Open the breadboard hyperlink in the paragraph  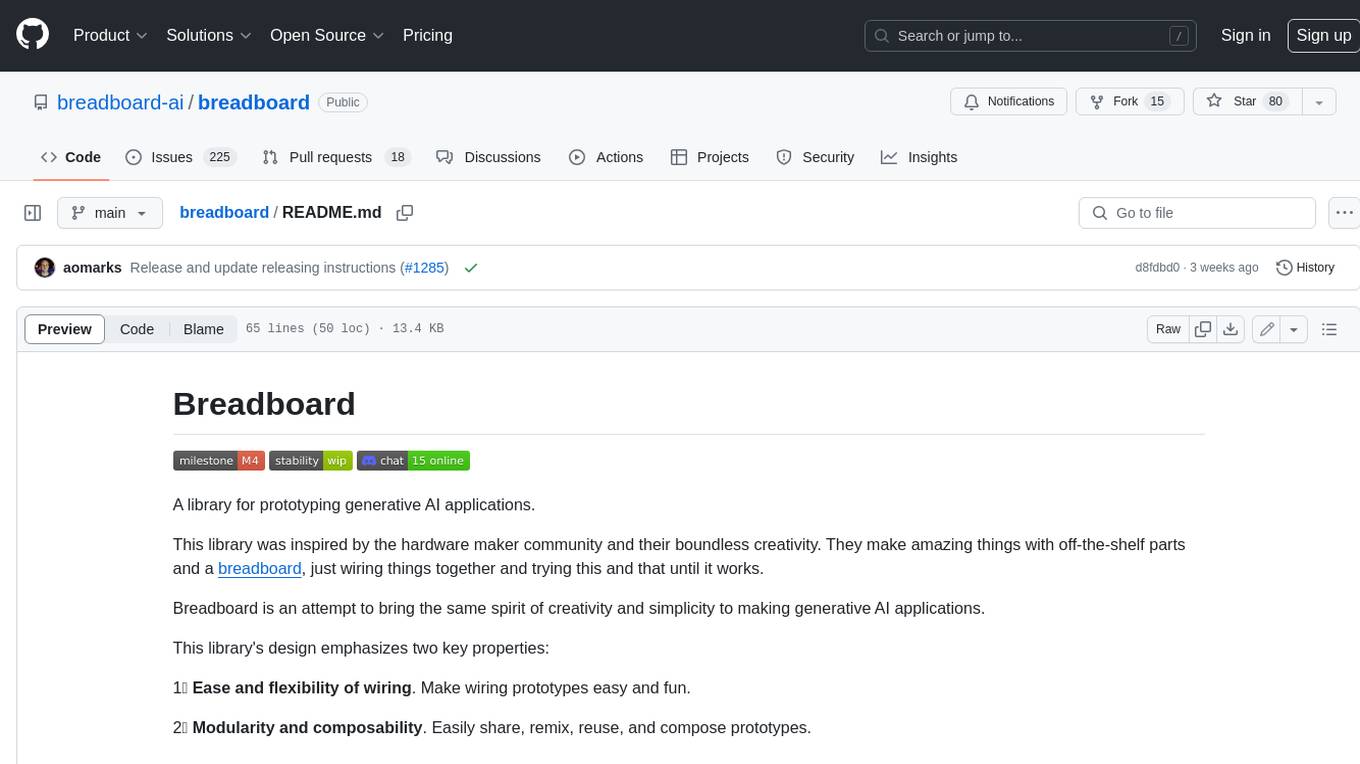click(x=260, y=568)
